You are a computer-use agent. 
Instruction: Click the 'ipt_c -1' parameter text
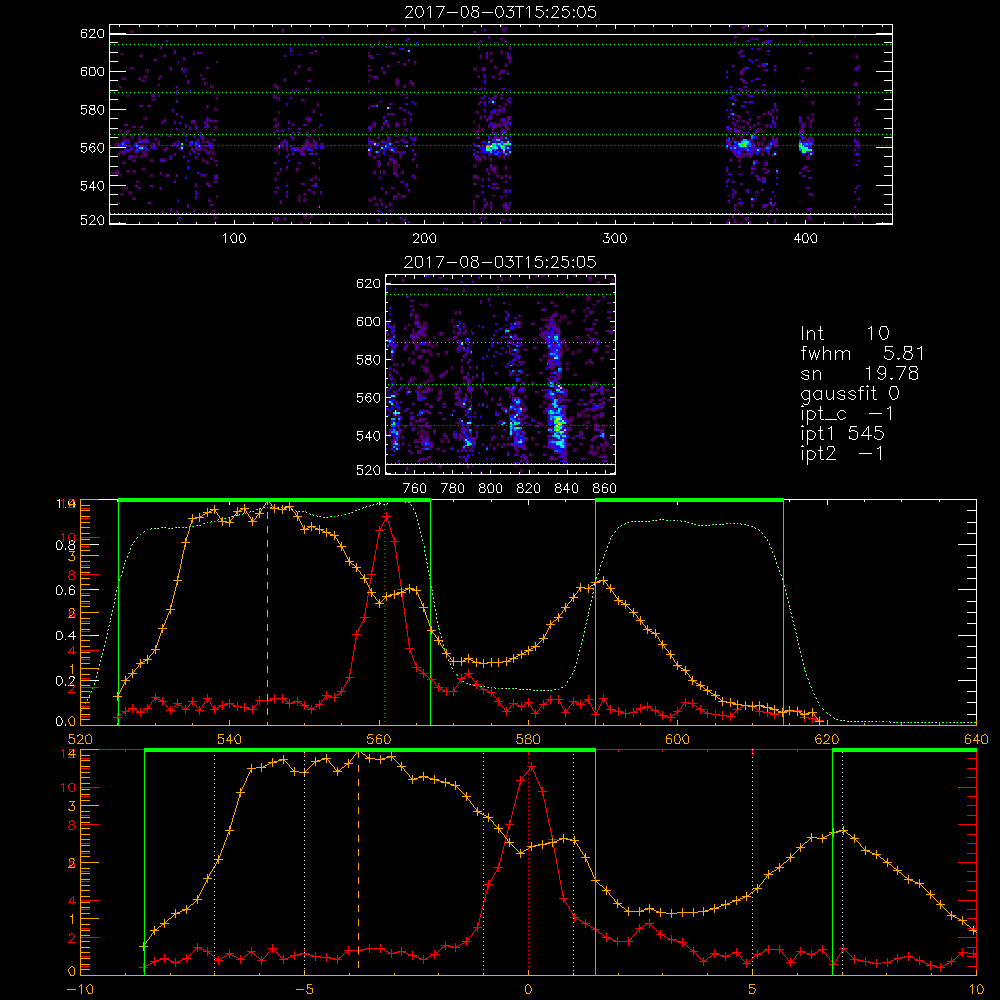848,414
